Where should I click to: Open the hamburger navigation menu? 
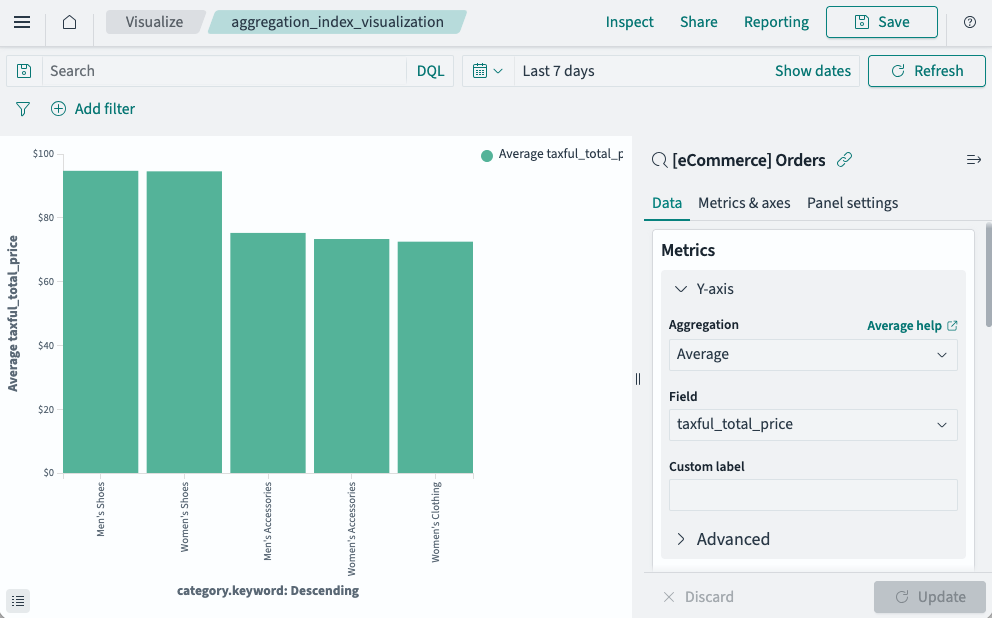click(22, 22)
